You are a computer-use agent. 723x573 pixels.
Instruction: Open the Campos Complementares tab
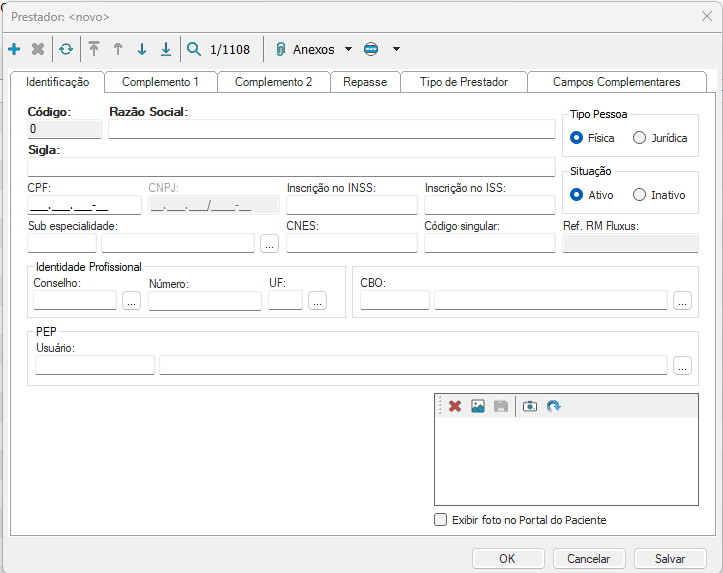point(616,82)
